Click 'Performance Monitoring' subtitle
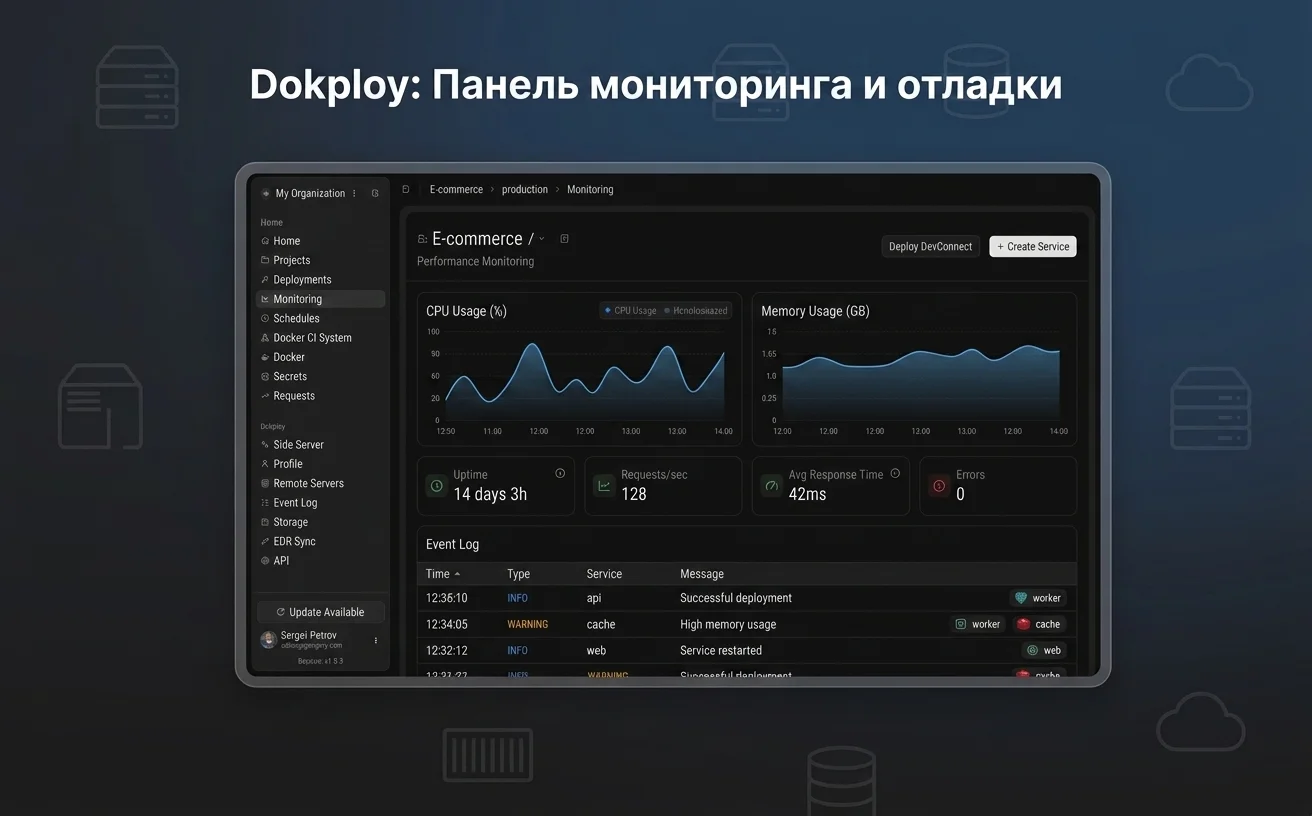The height and width of the screenshot is (816, 1312). click(x=475, y=261)
